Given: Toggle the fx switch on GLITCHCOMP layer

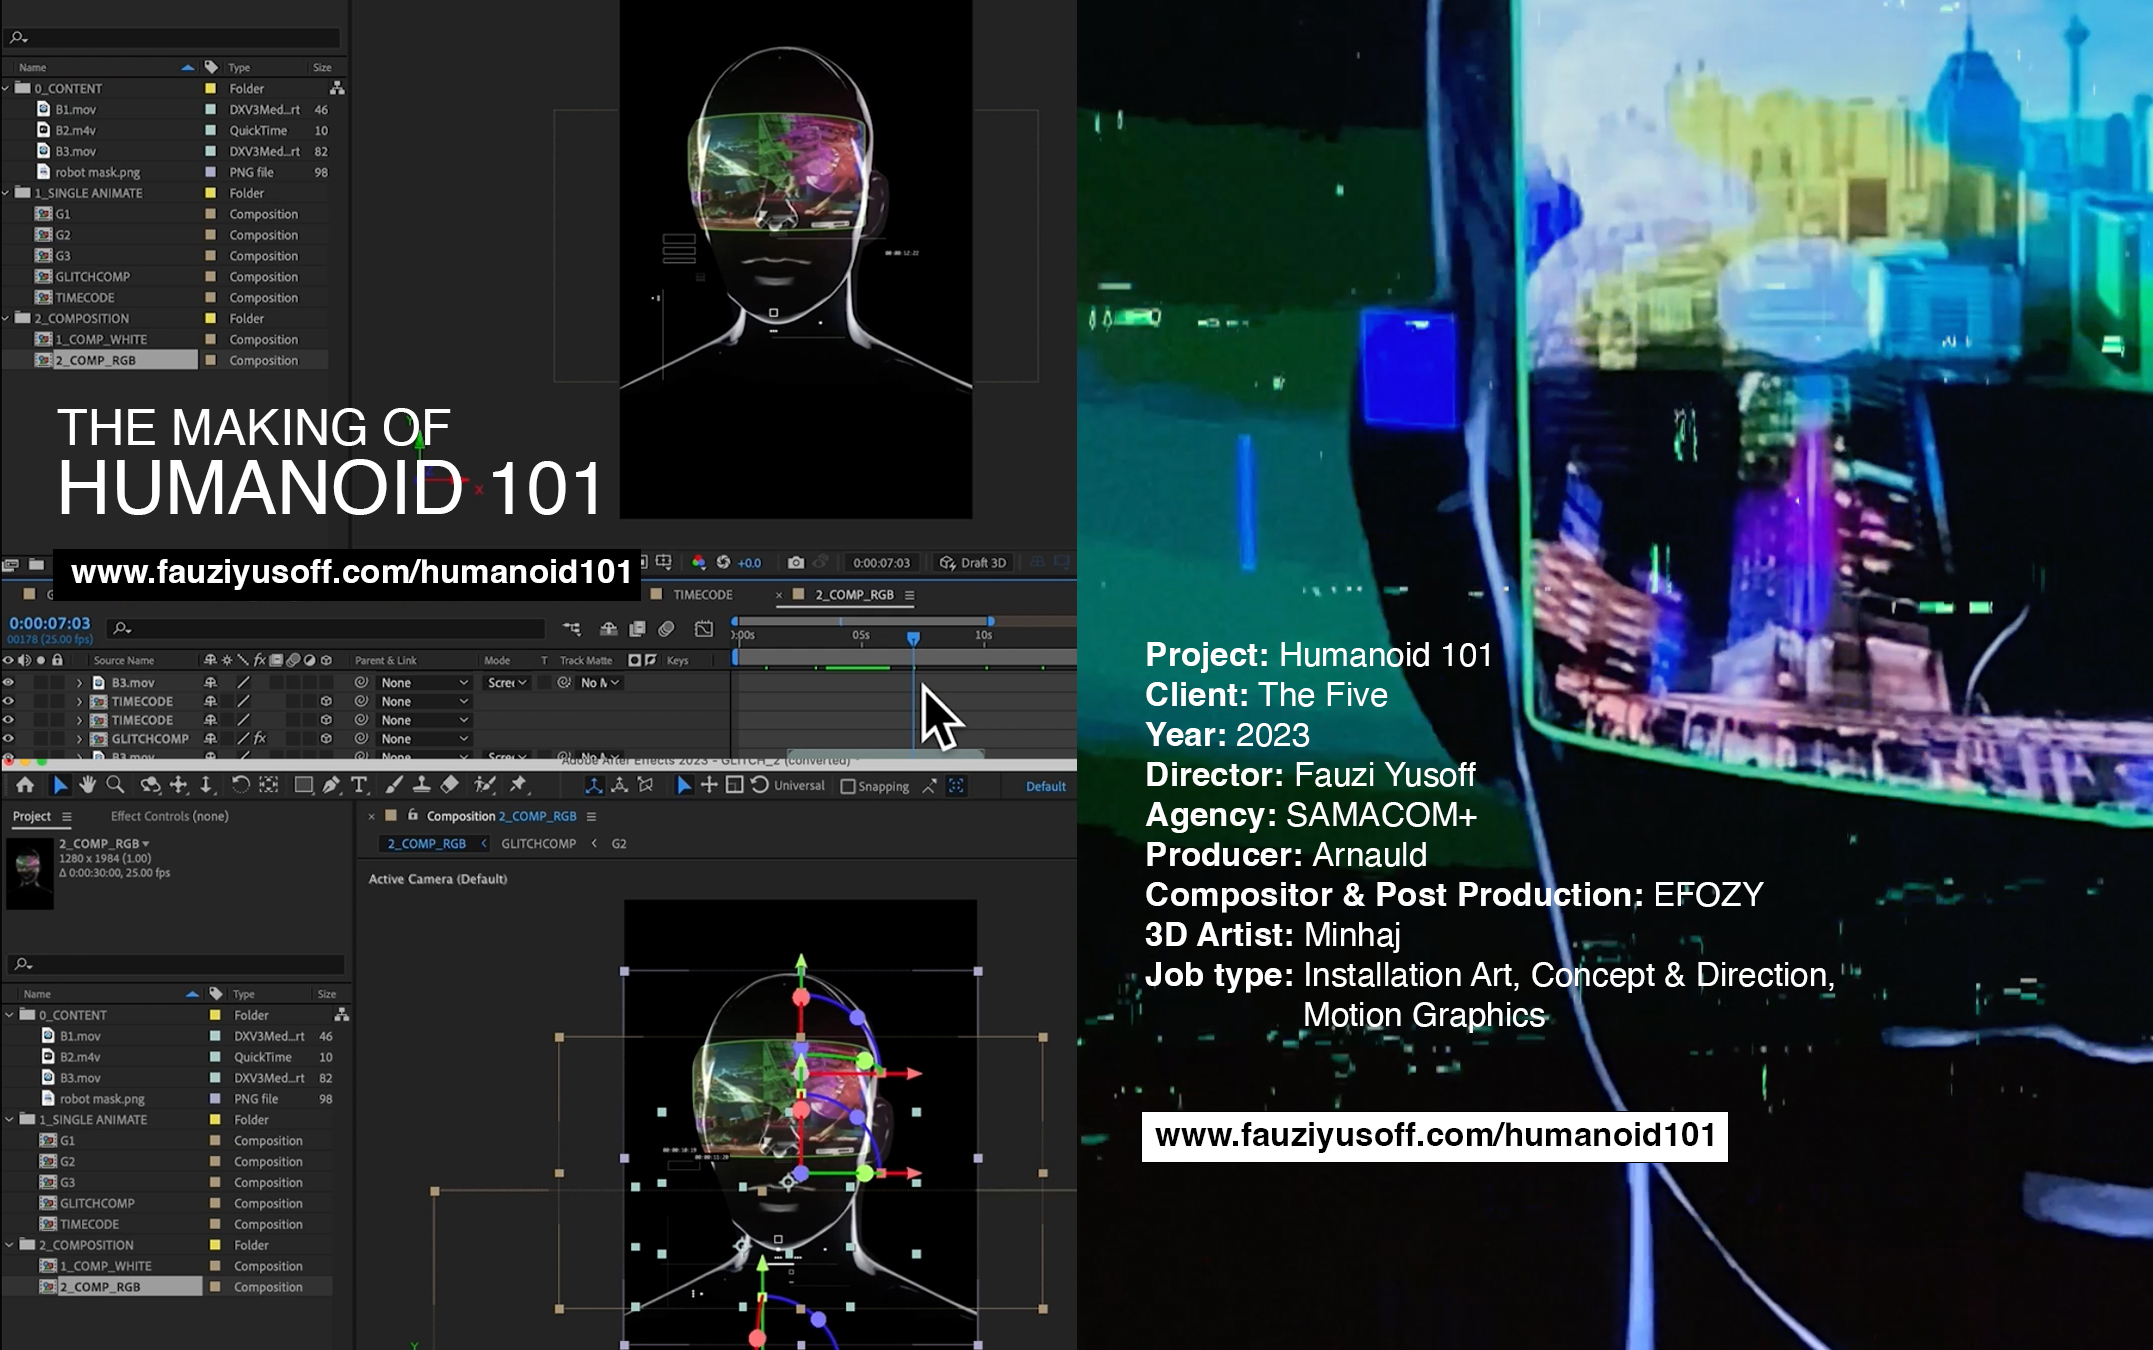Looking at the screenshot, I should coord(260,738).
